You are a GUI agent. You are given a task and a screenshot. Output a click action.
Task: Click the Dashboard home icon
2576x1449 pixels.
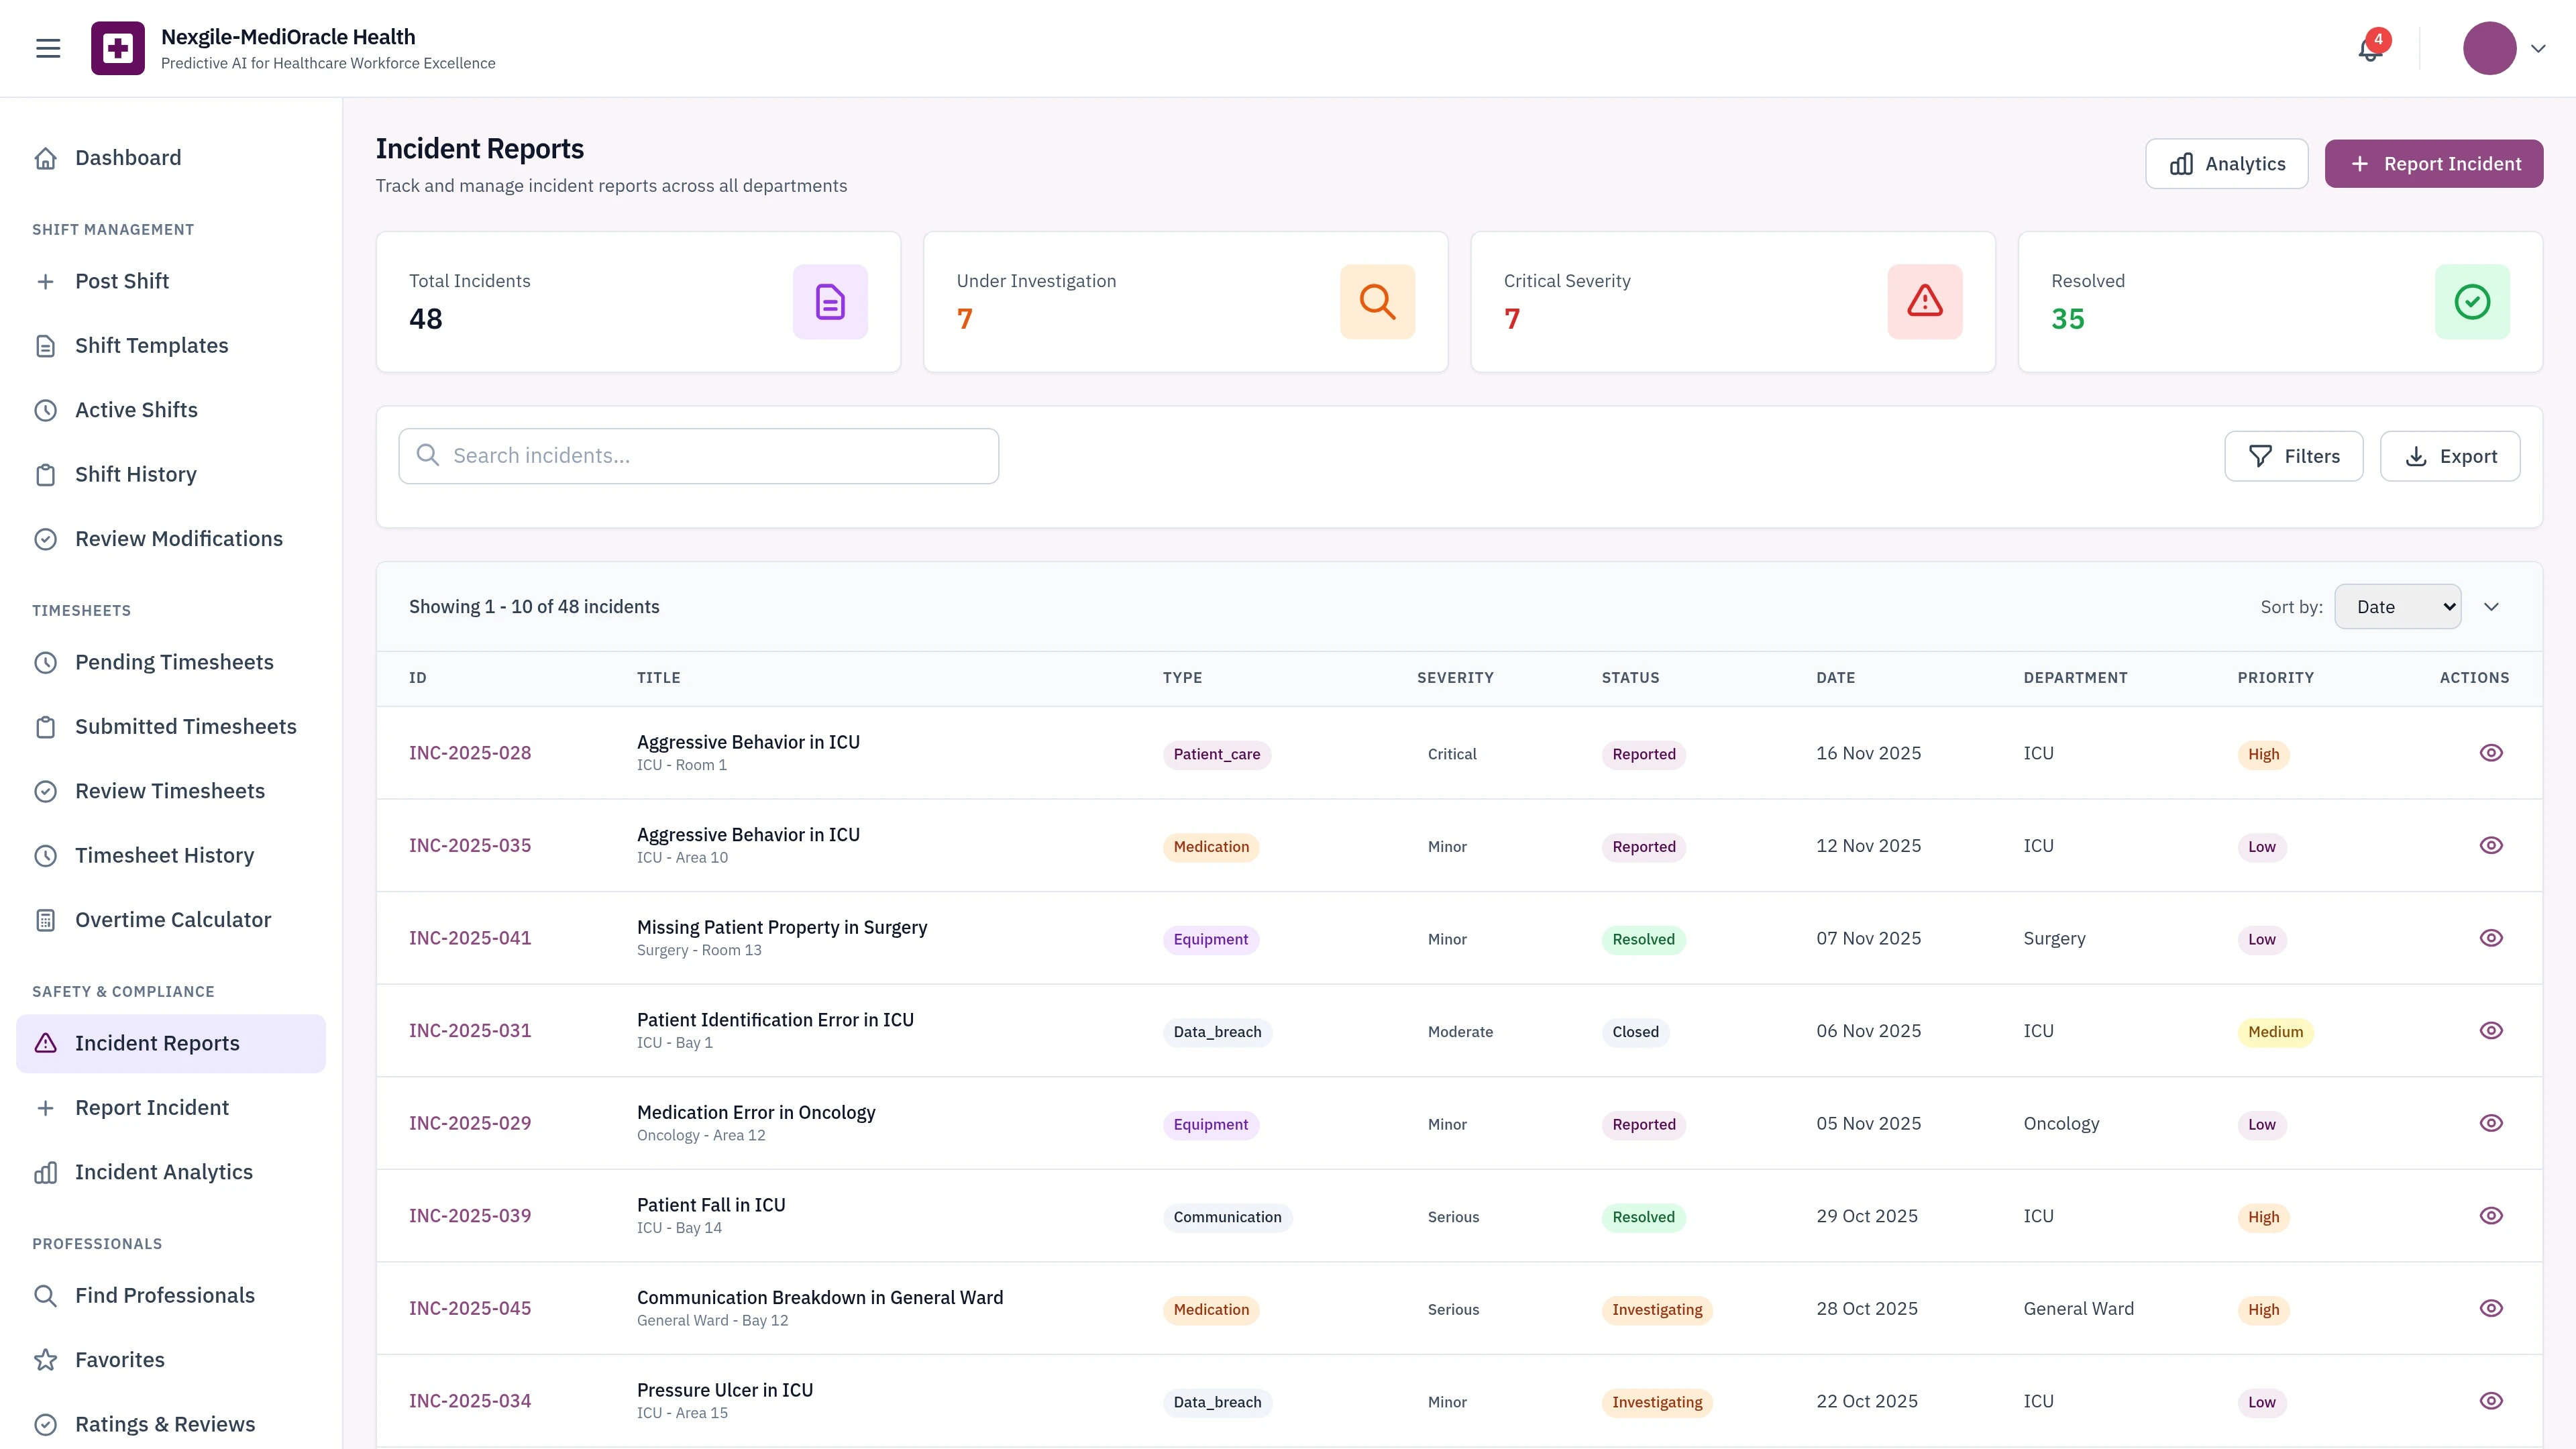46,158
